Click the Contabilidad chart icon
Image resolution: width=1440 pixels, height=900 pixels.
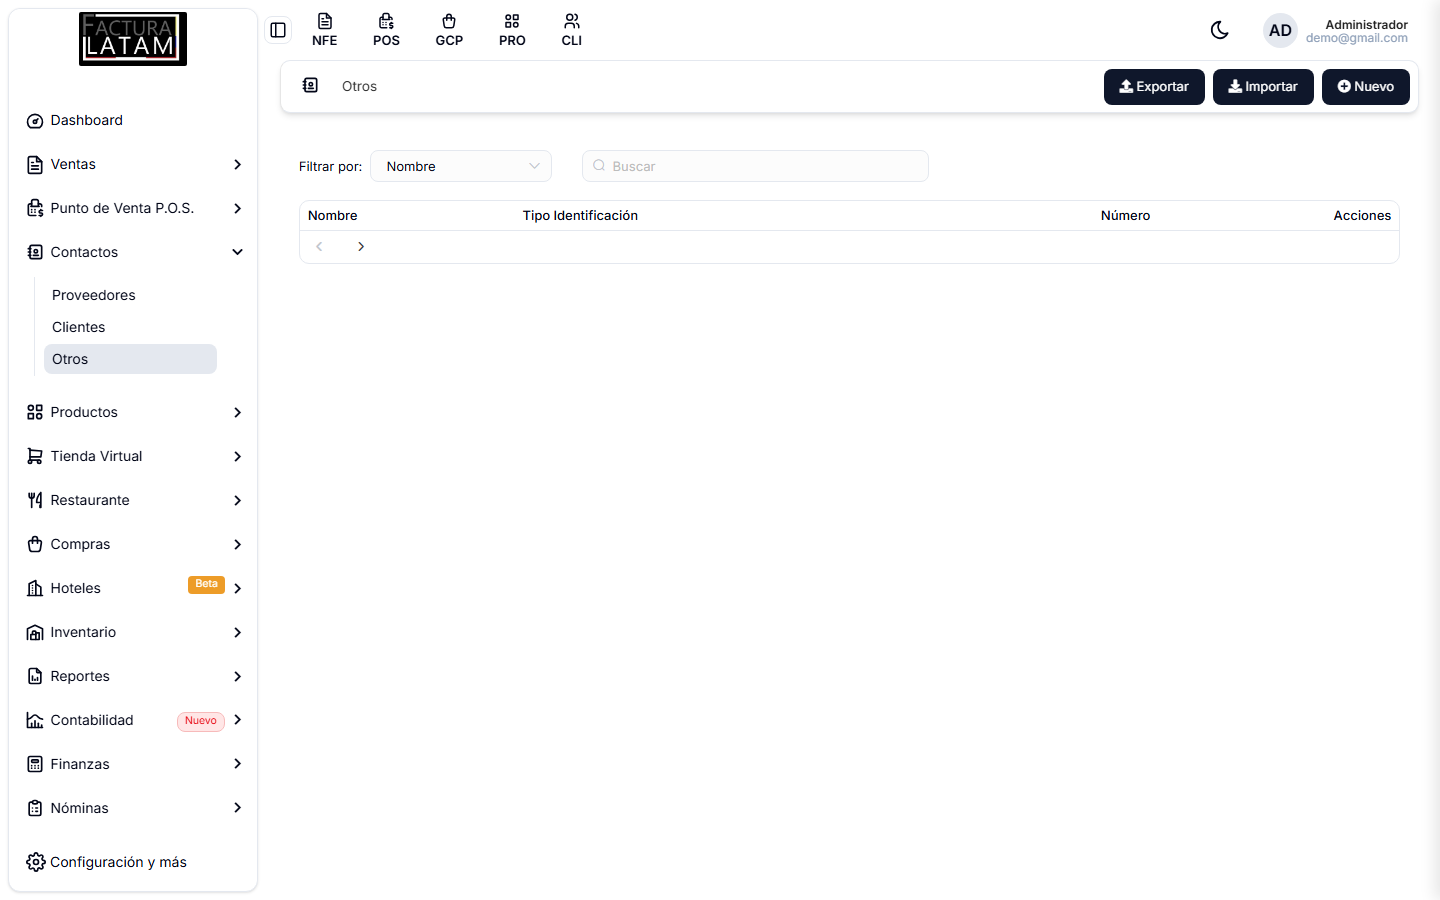click(x=35, y=720)
